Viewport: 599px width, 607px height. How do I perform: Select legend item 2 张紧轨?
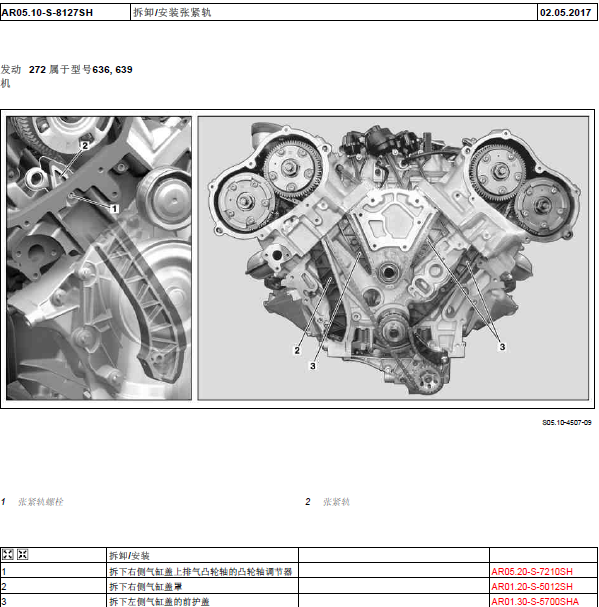tap(327, 502)
